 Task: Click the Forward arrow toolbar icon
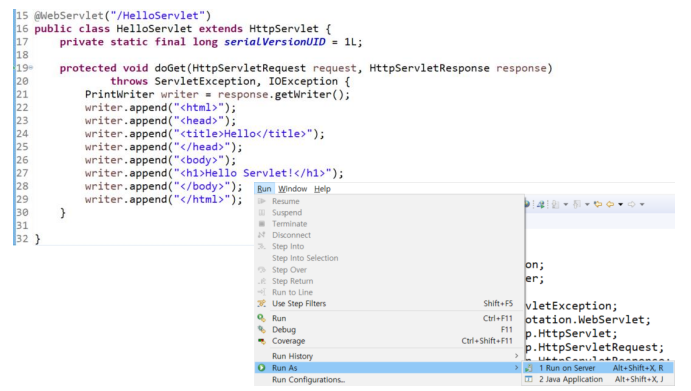click(x=632, y=204)
